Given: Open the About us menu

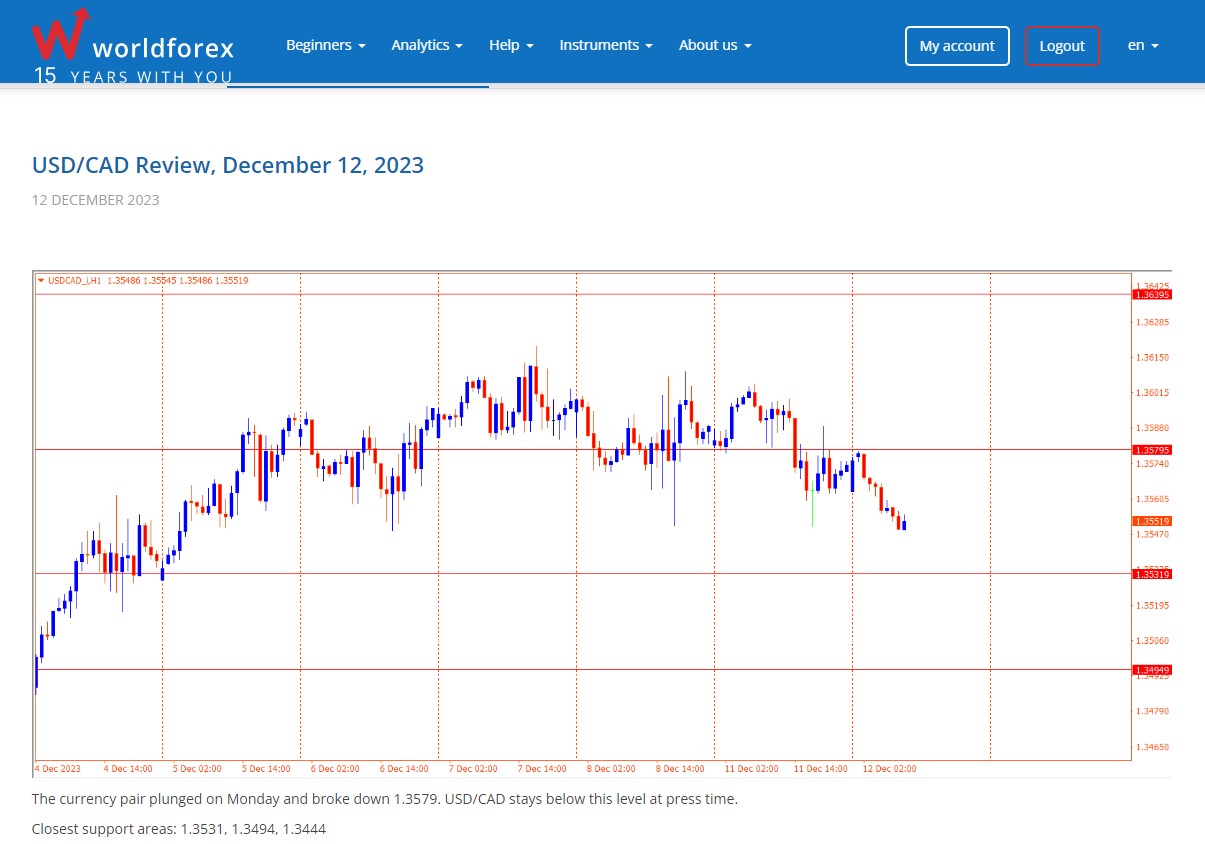Looking at the screenshot, I should 714,45.
